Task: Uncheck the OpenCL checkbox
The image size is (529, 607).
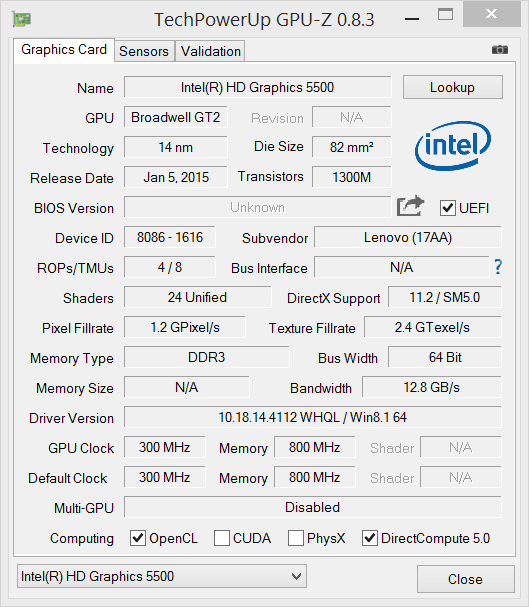Action: (x=138, y=538)
